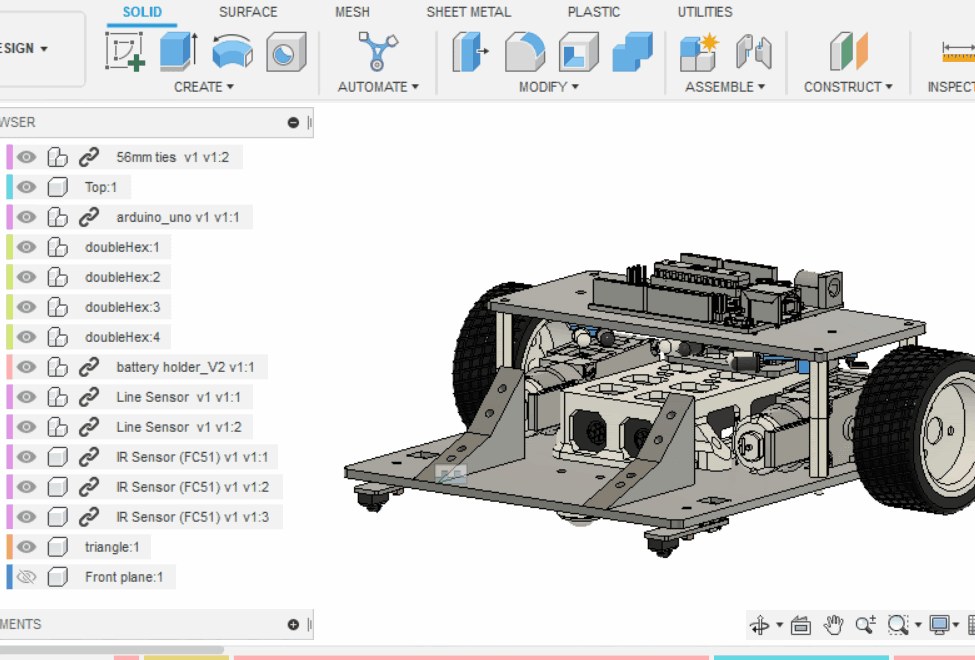Click the Shell tool icon
The height and width of the screenshot is (660, 975).
point(578,51)
